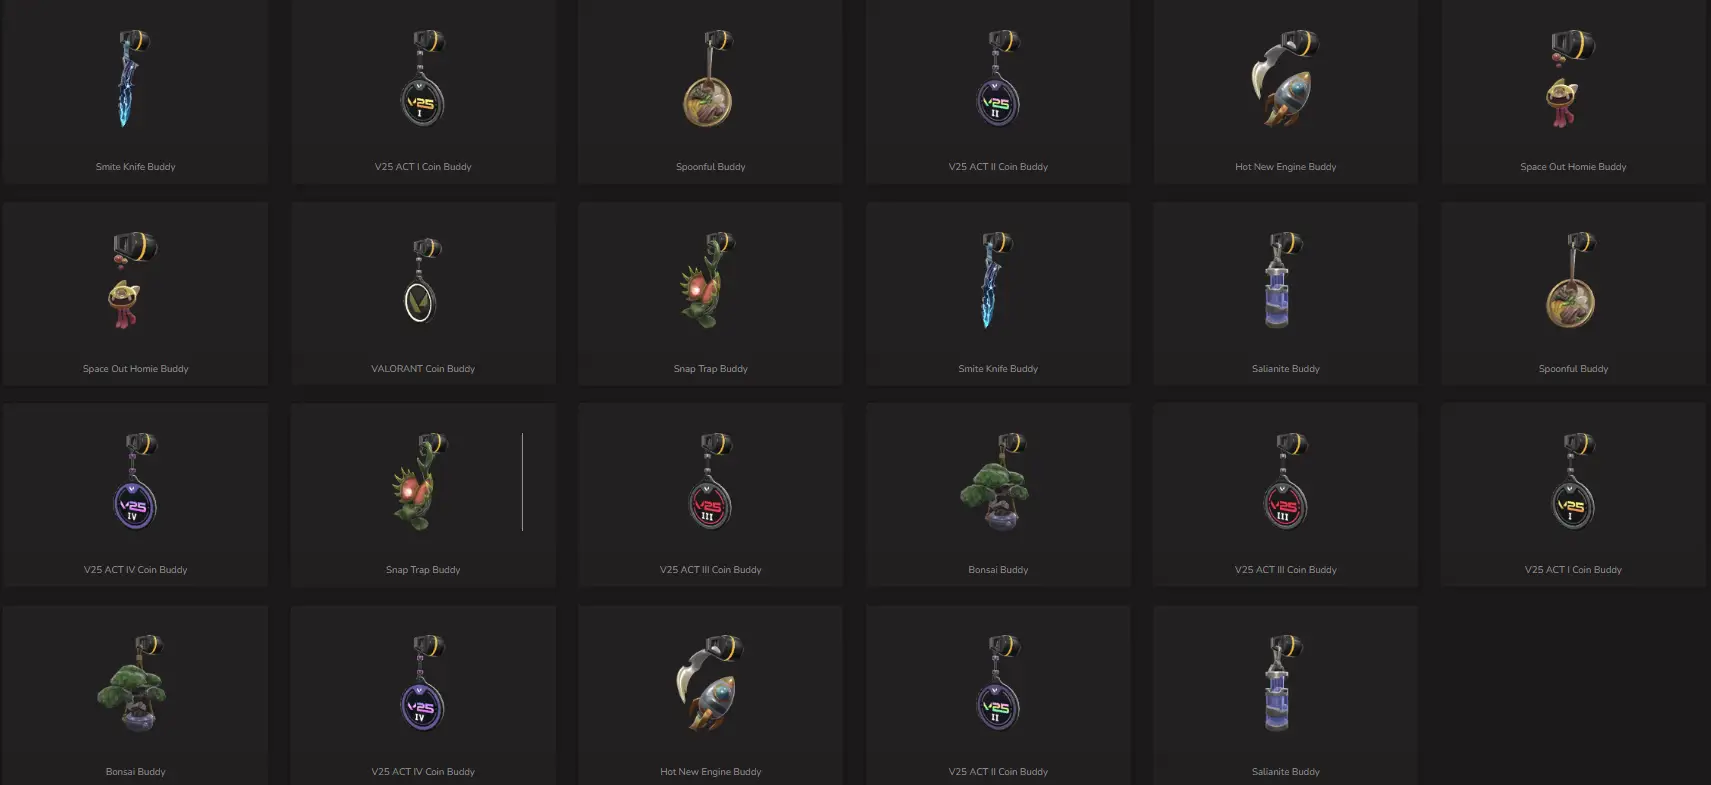Select the Snap Trap Buddy card showing vertical line
The image size is (1711, 785).
[x=423, y=495]
